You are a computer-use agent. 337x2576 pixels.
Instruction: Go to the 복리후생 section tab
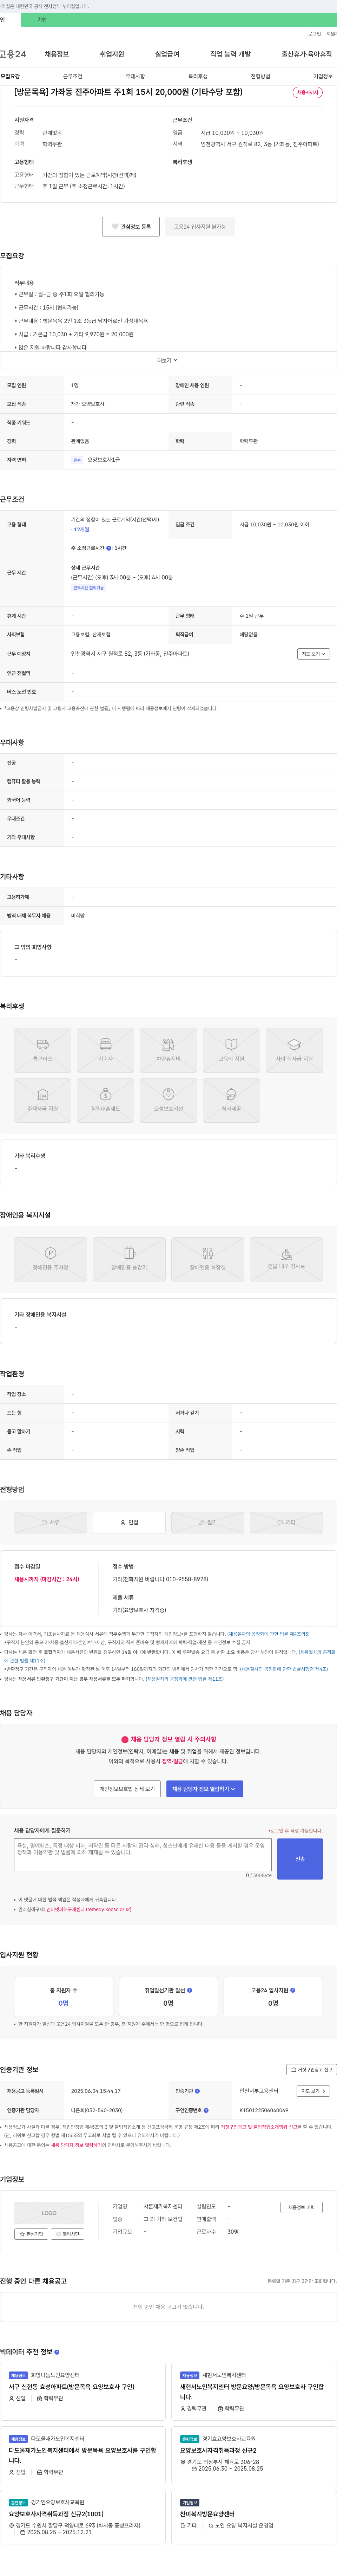(198, 76)
